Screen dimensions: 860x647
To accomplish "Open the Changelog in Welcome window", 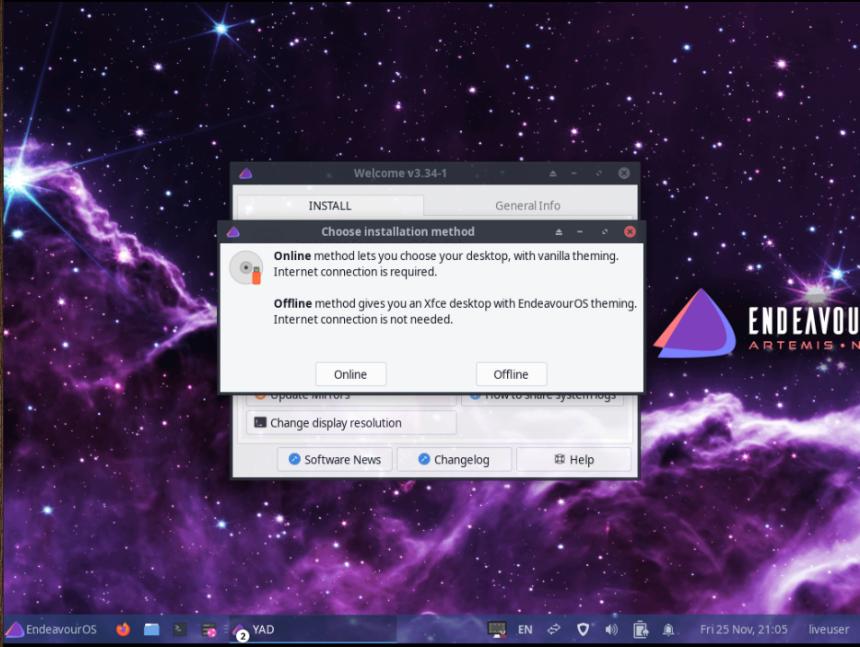I will pyautogui.click(x=454, y=459).
